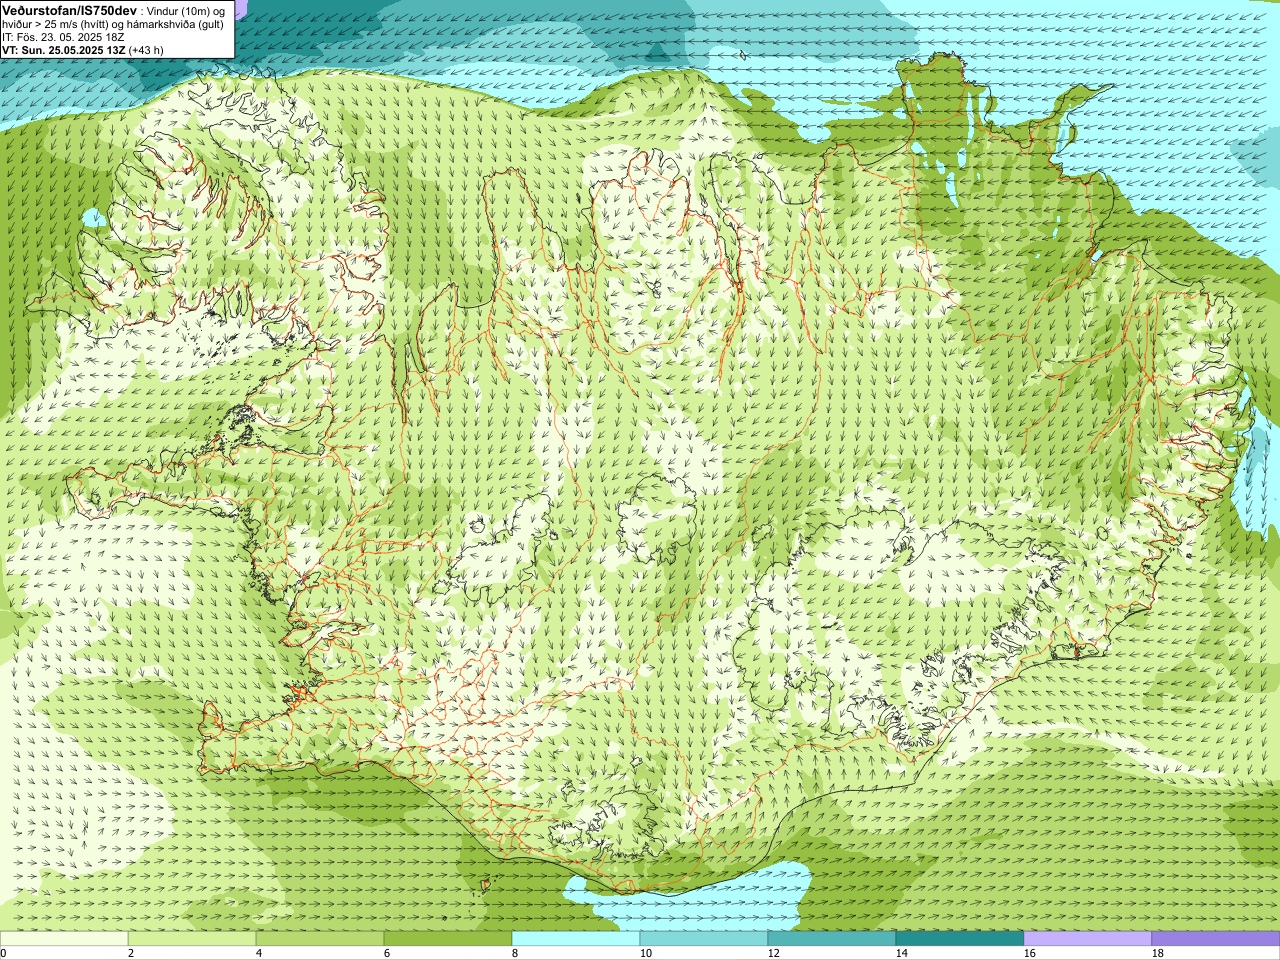This screenshot has height=960, width=1280.
Task: Select the pale teal 10–12 m/s legend swatch
Action: pyautogui.click(x=704, y=939)
